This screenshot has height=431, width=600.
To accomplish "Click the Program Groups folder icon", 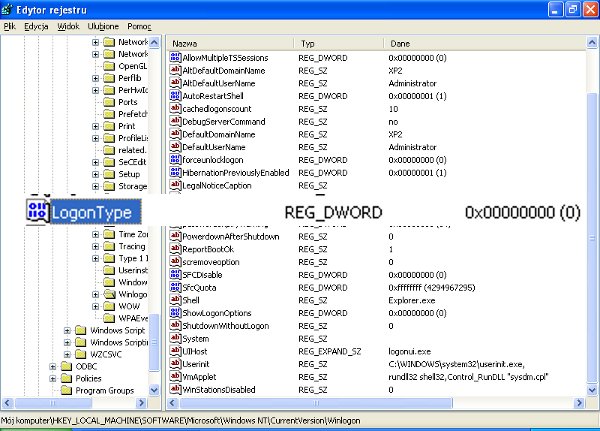I will (67, 390).
